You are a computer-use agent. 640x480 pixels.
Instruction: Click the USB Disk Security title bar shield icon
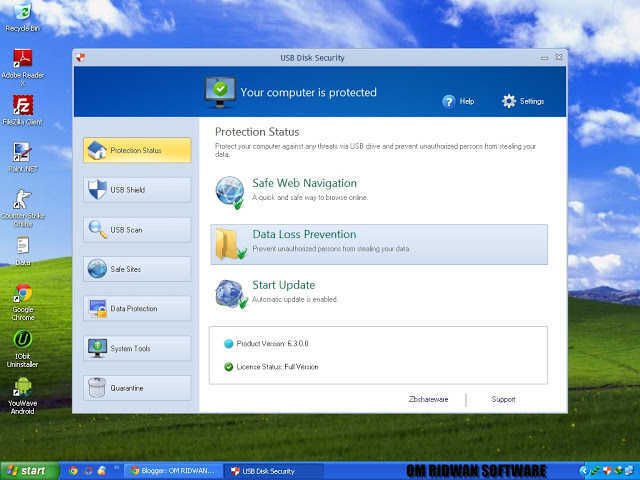(80, 58)
